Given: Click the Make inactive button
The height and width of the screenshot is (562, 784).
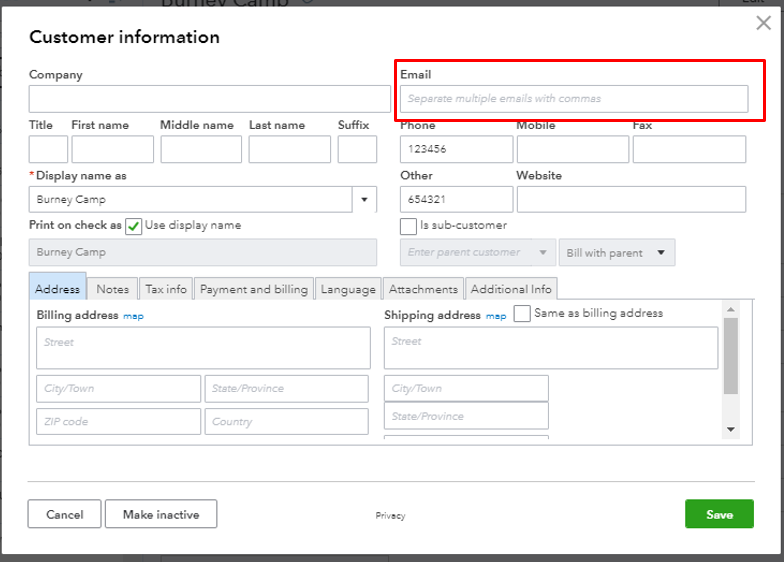Looking at the screenshot, I should coord(161,515).
